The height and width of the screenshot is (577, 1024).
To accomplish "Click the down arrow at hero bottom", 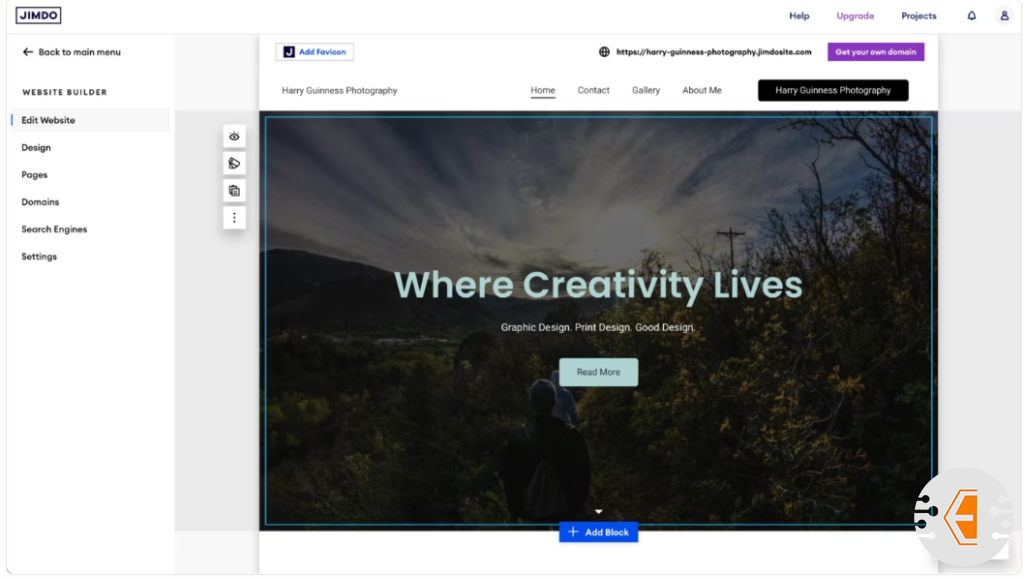I will pyautogui.click(x=599, y=512).
